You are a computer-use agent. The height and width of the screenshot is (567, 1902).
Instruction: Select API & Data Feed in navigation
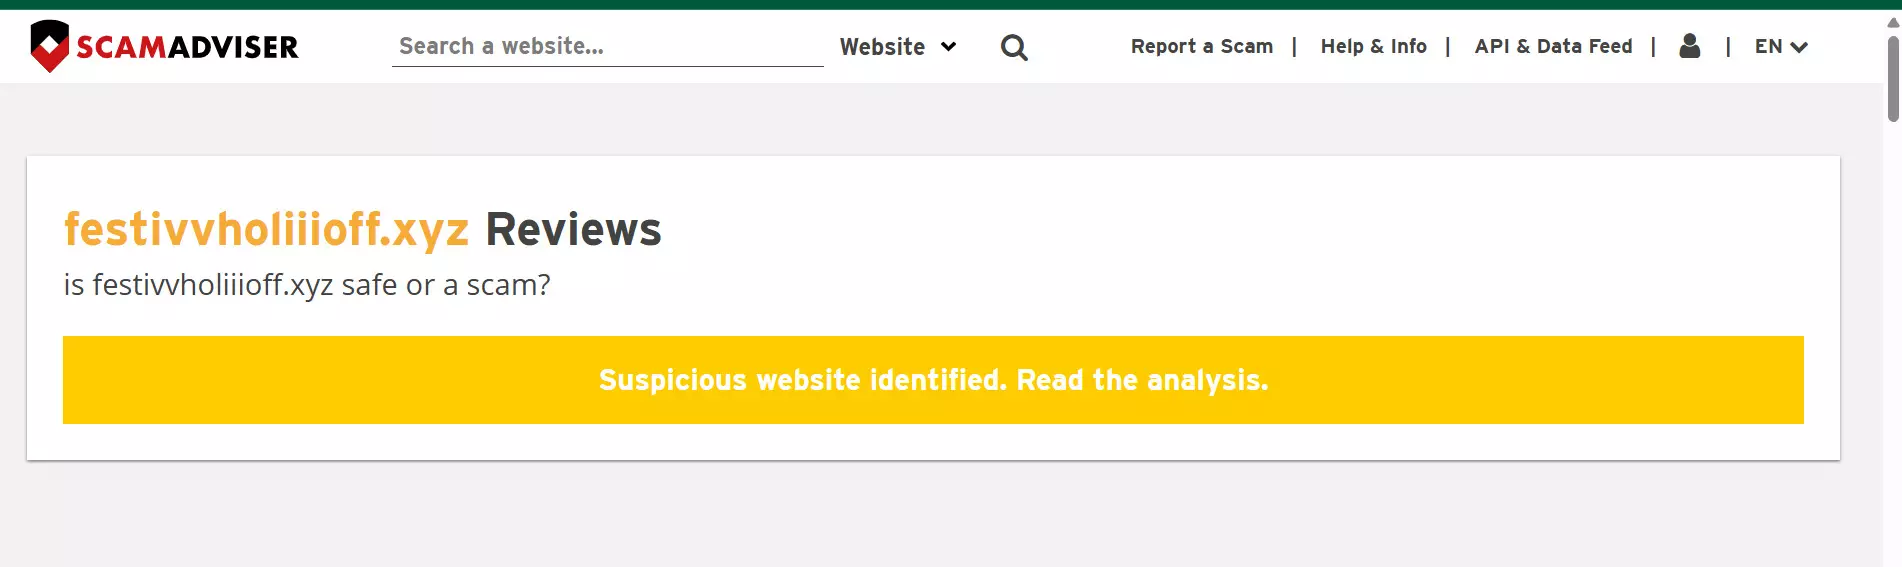pyautogui.click(x=1552, y=46)
